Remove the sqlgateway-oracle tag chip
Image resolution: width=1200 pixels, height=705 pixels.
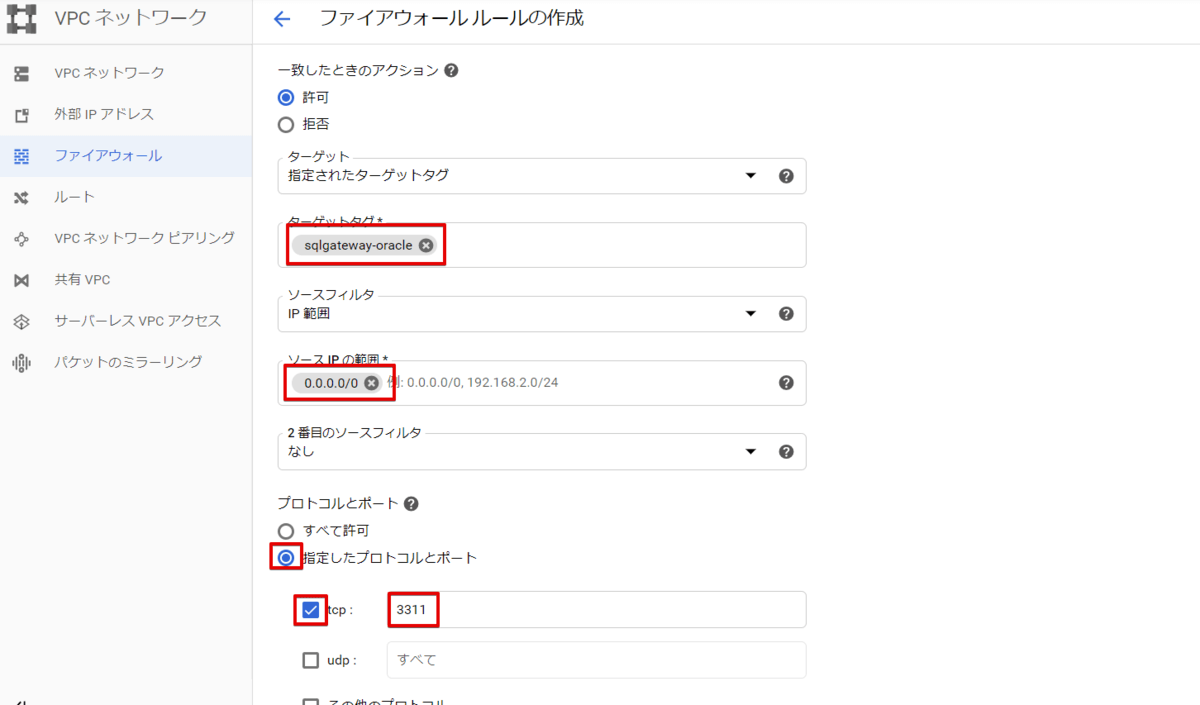click(426, 245)
